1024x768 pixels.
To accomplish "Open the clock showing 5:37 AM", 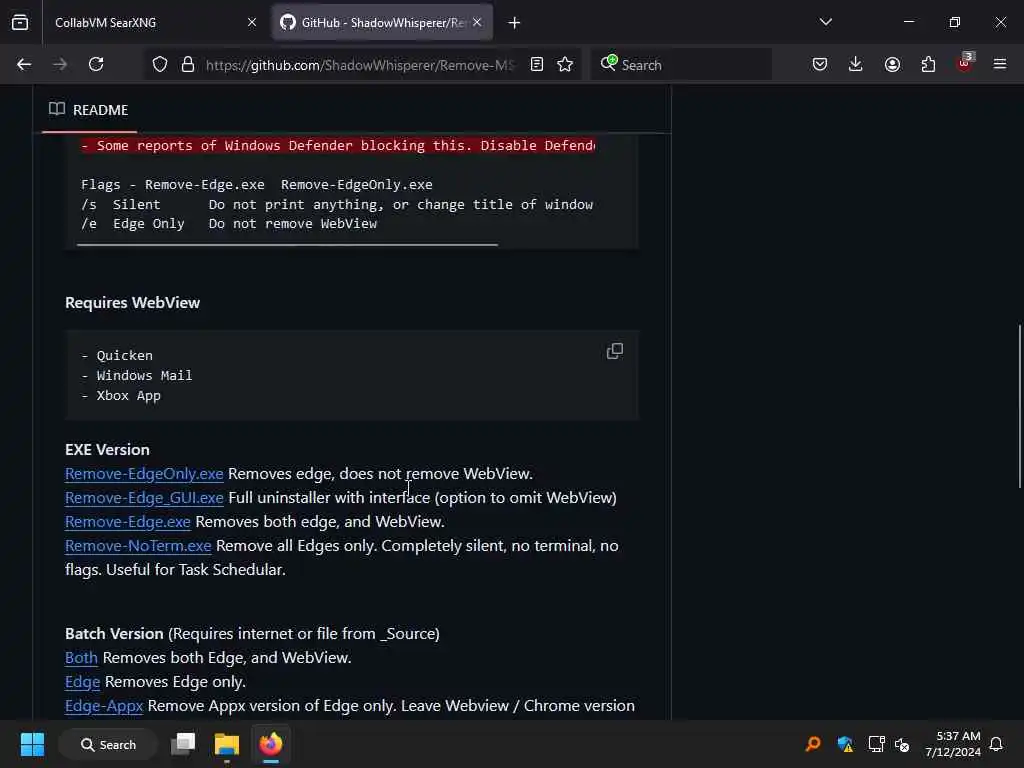I will click(x=953, y=744).
